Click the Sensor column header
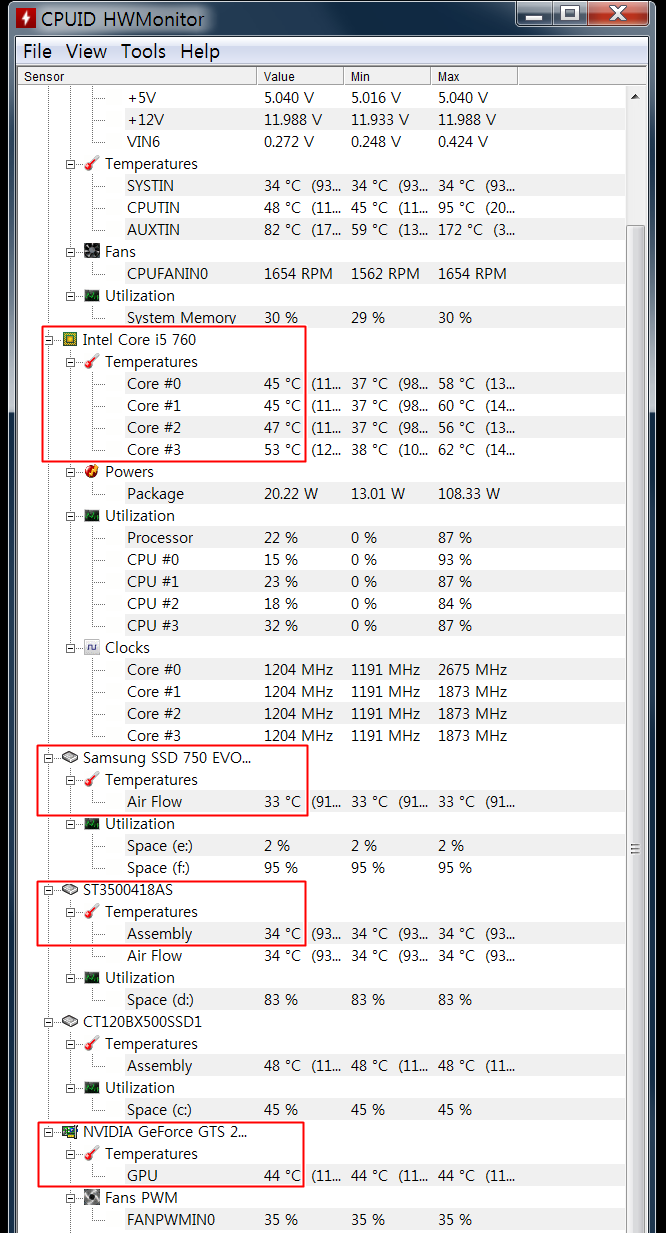 [138, 76]
